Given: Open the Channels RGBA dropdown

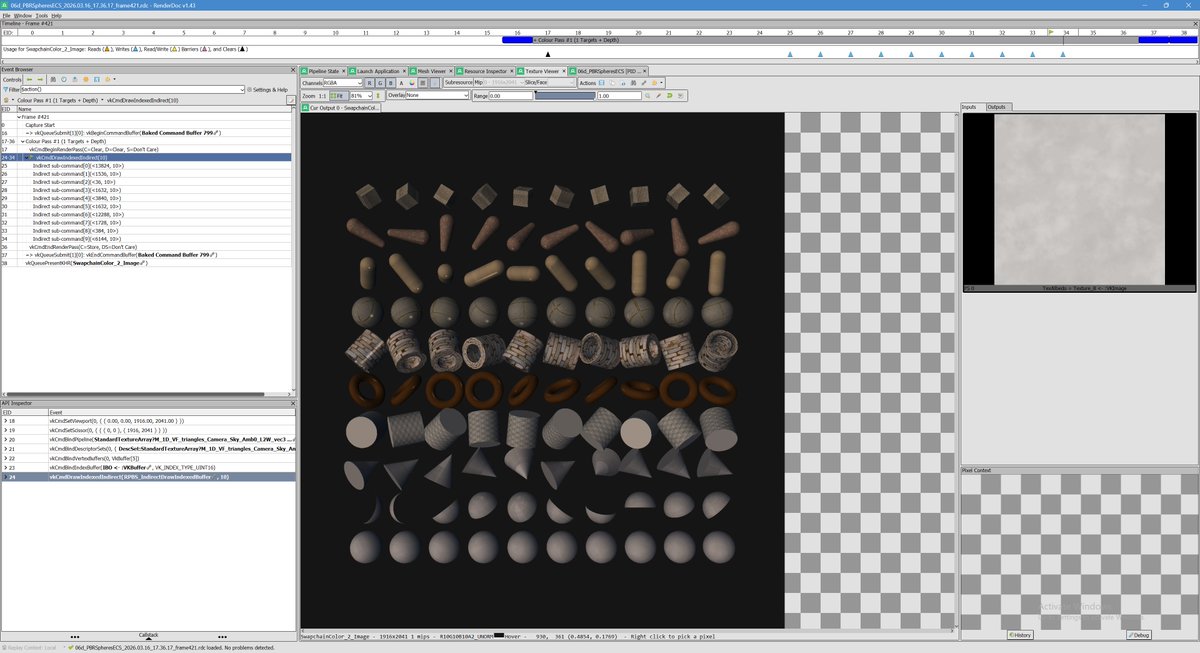Looking at the screenshot, I should point(343,83).
